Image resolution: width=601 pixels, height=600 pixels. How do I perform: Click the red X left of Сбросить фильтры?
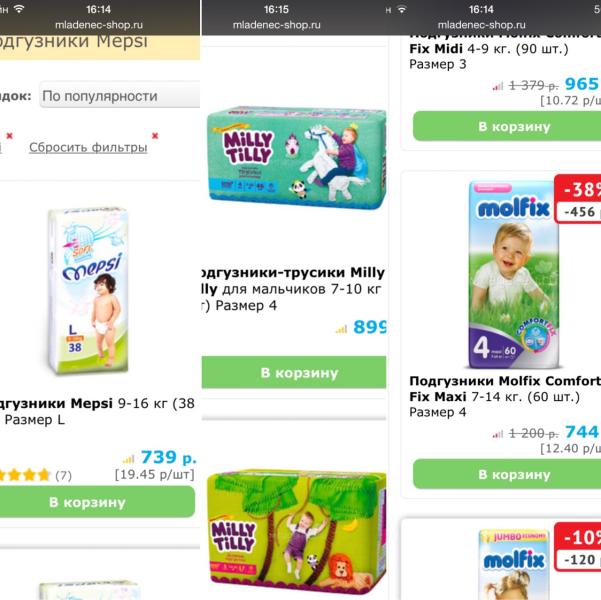tap(10, 136)
